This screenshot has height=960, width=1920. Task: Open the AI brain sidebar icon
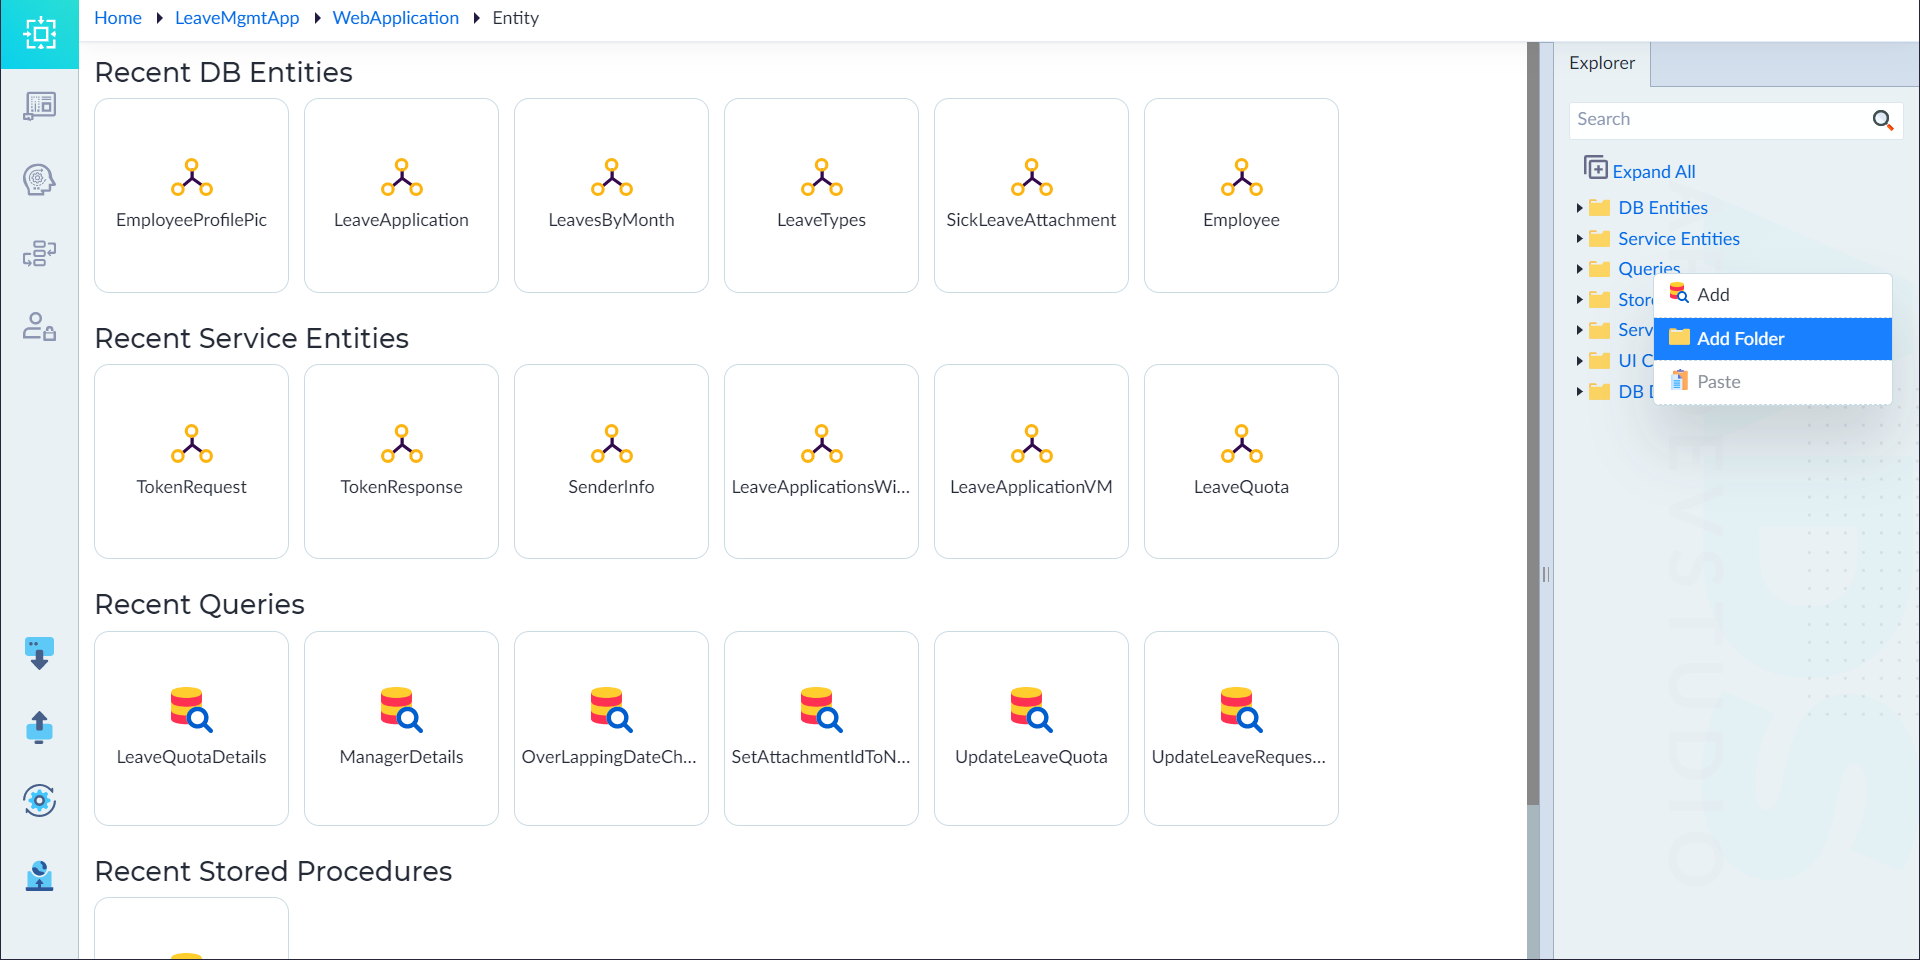[39, 180]
